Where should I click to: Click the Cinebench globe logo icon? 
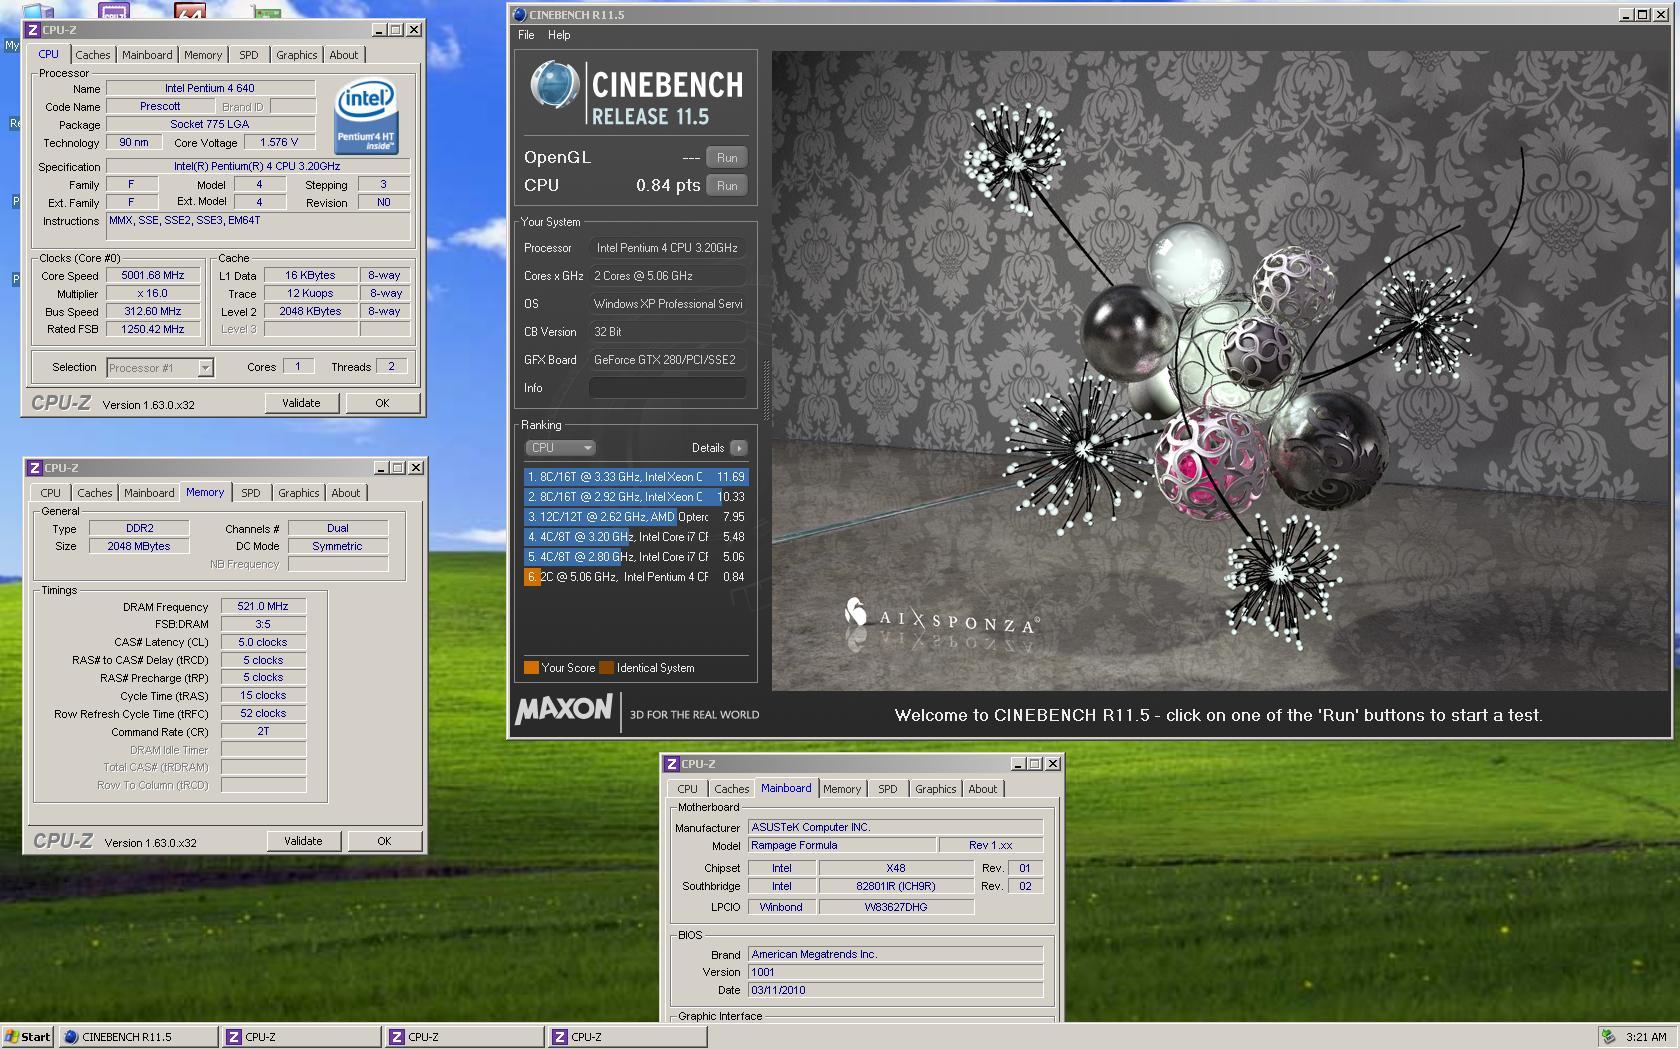tap(554, 86)
